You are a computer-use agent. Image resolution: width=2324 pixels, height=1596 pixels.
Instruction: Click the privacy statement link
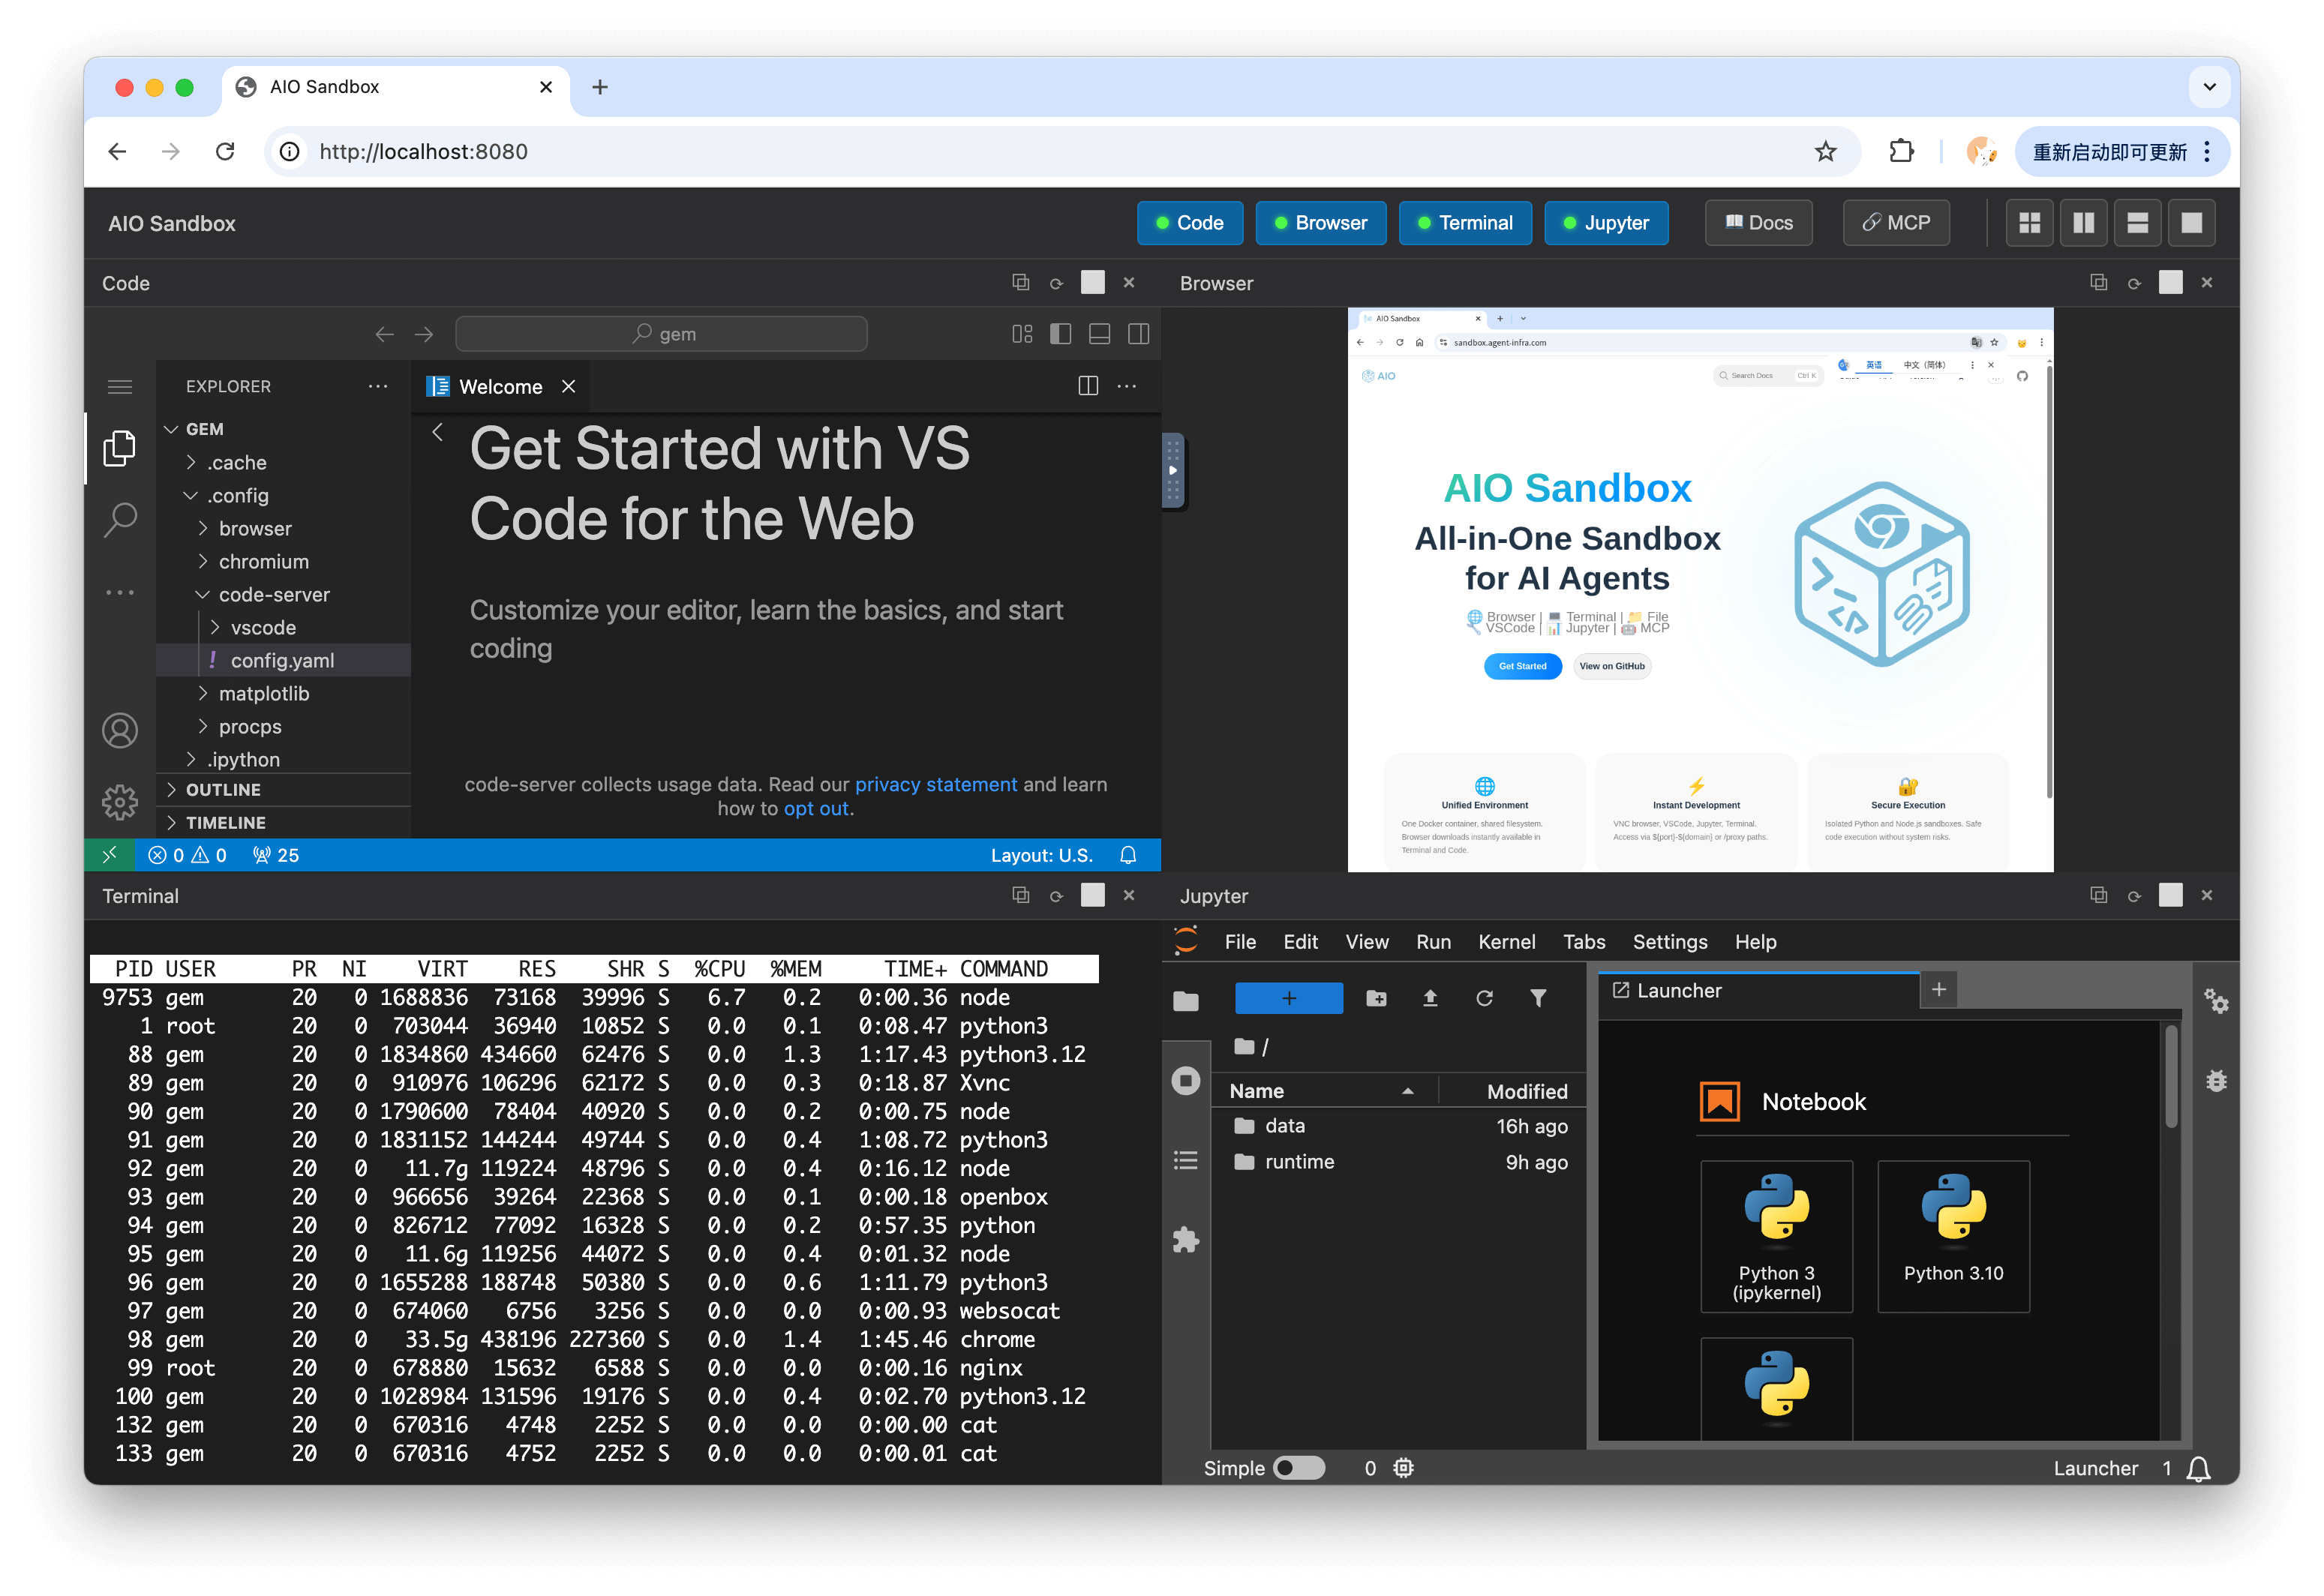pyautogui.click(x=935, y=784)
